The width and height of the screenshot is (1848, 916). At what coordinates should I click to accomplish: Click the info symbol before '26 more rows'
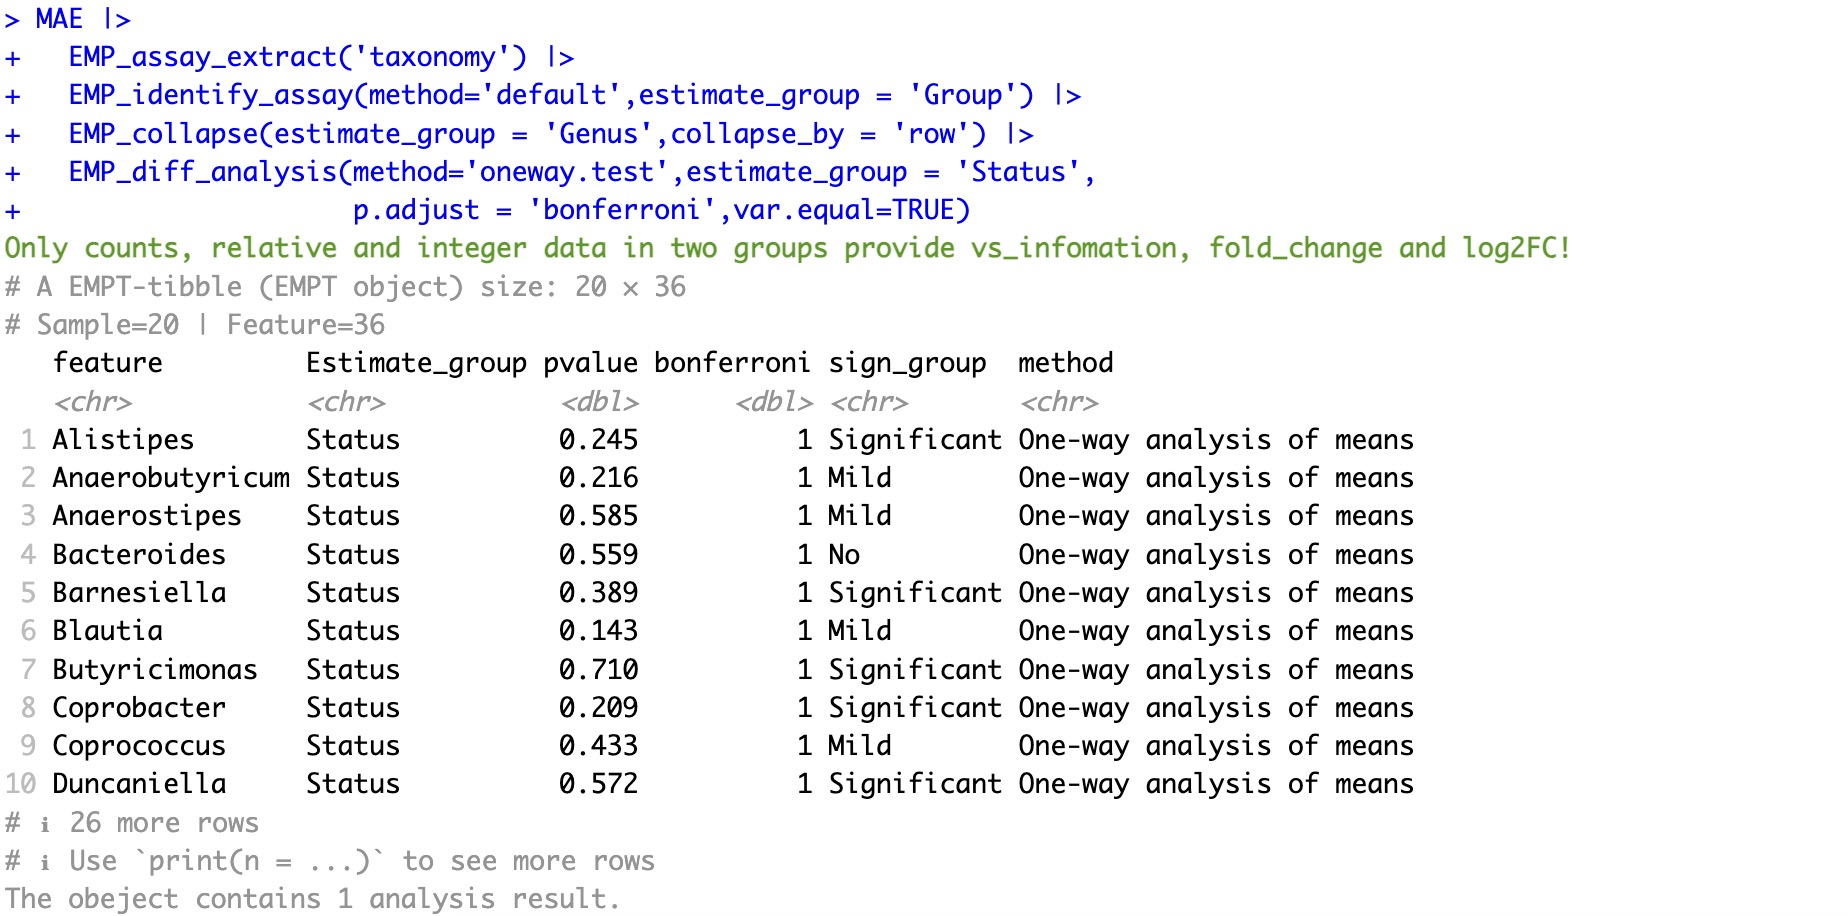click(45, 824)
